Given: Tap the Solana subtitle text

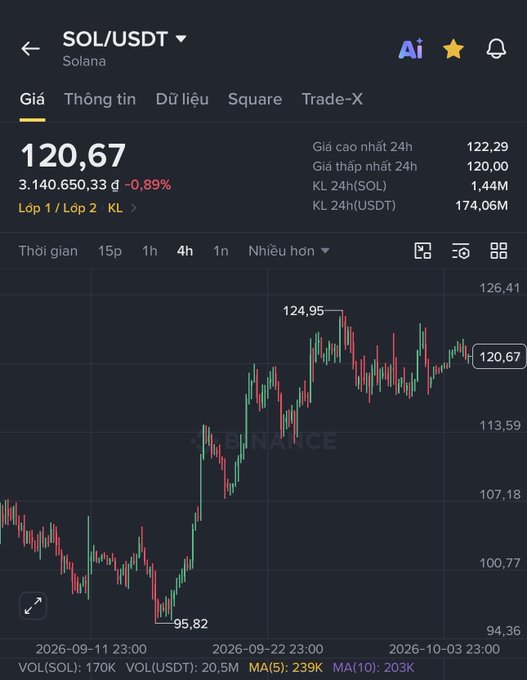Looking at the screenshot, I should [84, 61].
